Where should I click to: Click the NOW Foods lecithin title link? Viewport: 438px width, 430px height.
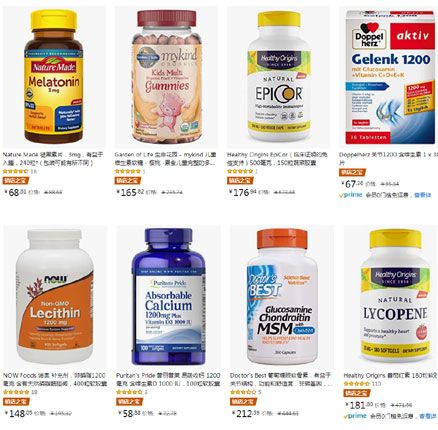[55, 379]
